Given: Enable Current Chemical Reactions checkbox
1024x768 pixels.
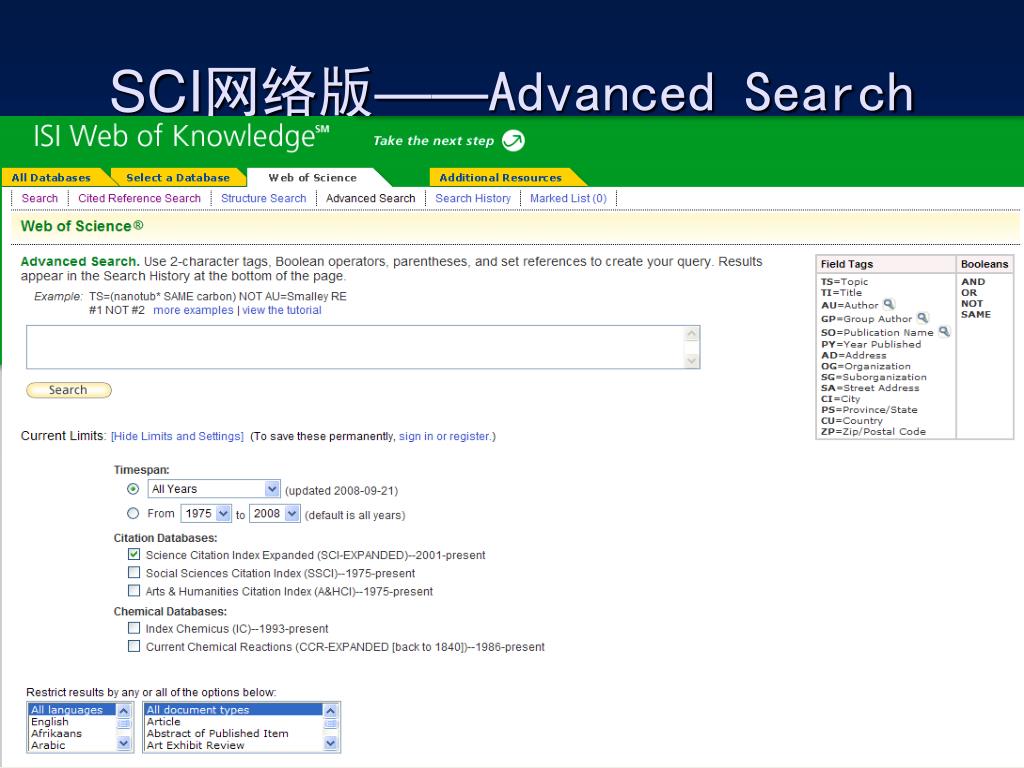Looking at the screenshot, I should 134,647.
